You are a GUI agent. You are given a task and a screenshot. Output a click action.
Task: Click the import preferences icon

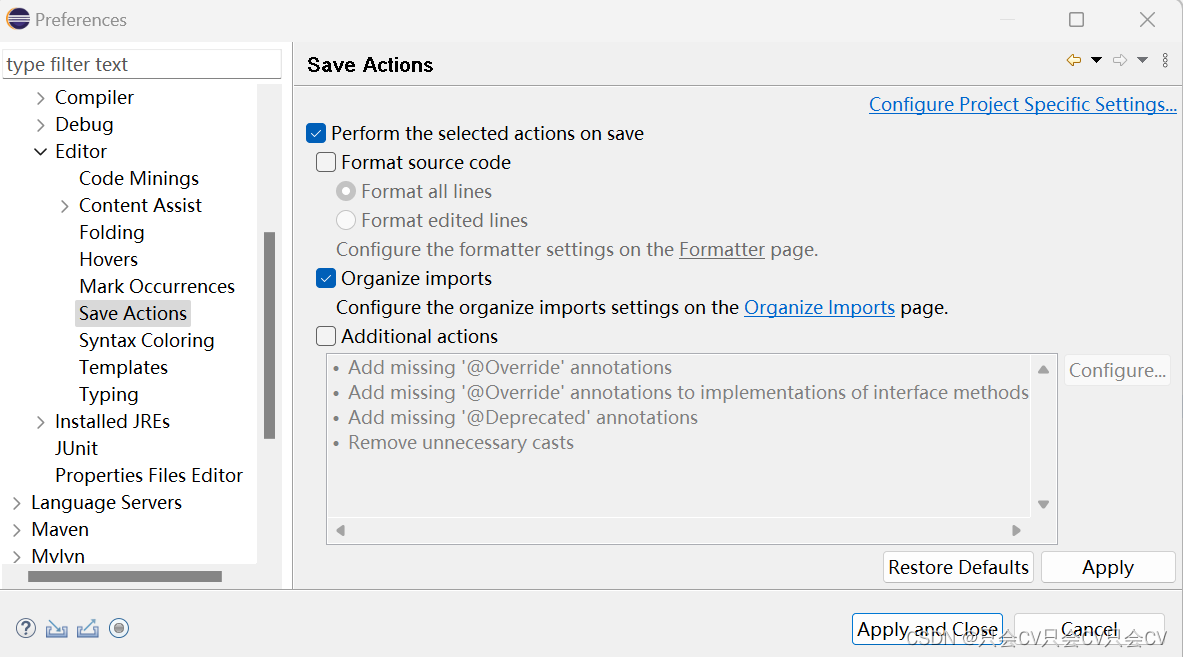(57, 628)
